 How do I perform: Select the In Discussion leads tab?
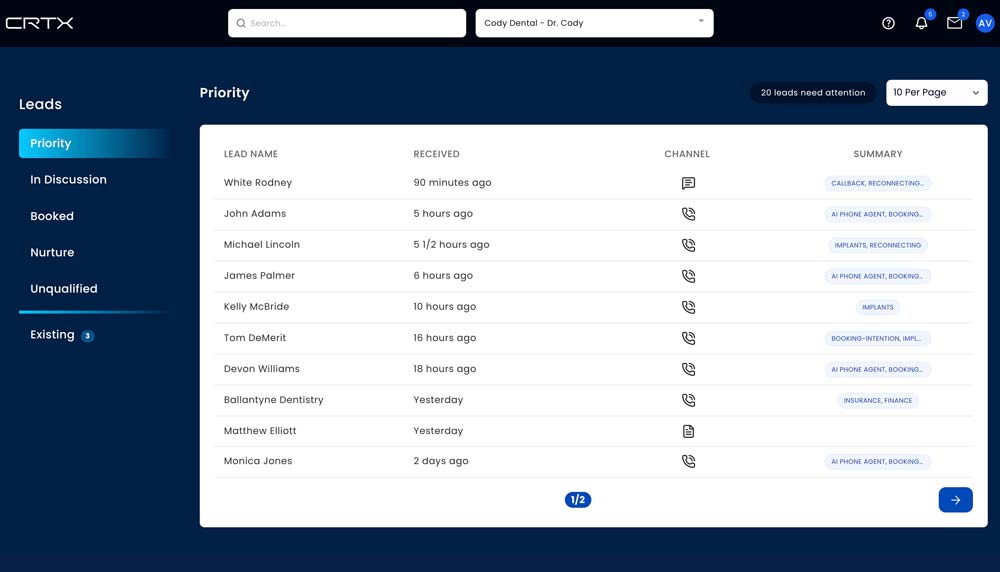[68, 180]
